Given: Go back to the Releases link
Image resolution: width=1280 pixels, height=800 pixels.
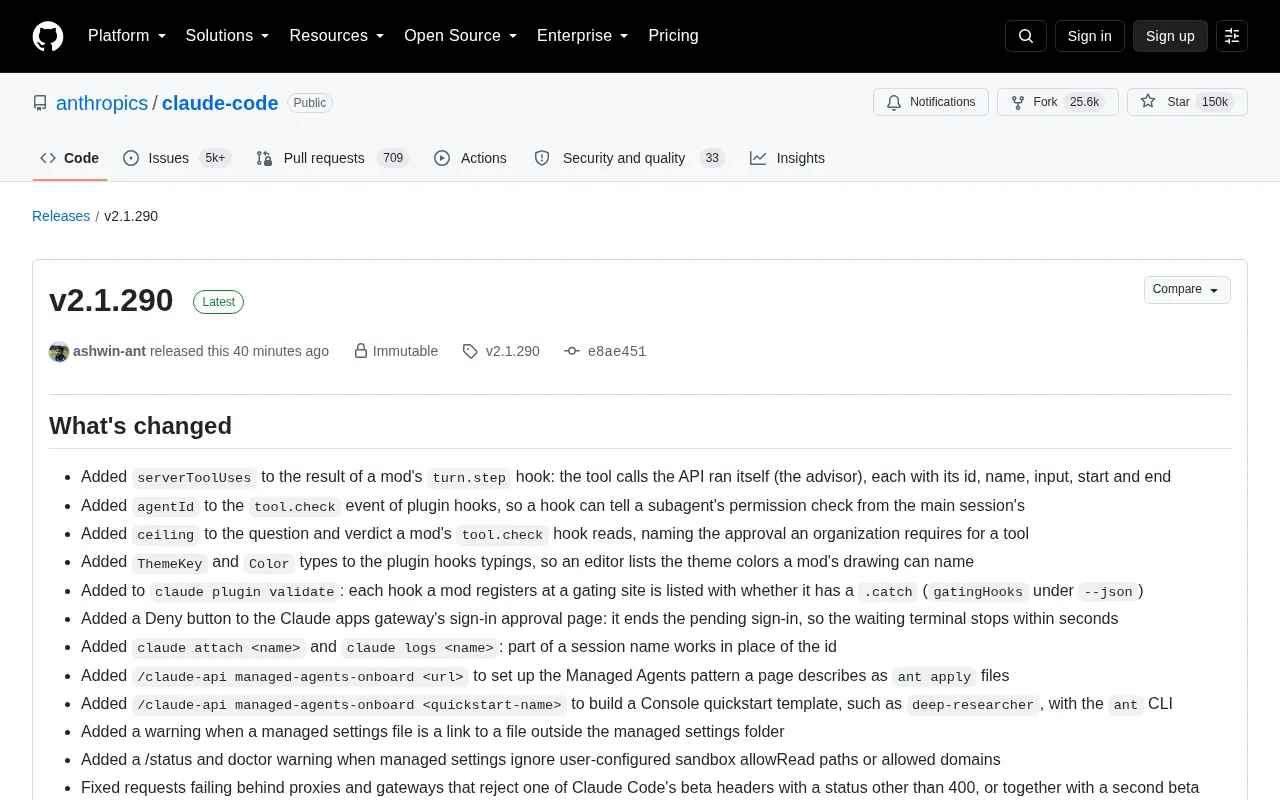Looking at the screenshot, I should (x=61, y=216).
